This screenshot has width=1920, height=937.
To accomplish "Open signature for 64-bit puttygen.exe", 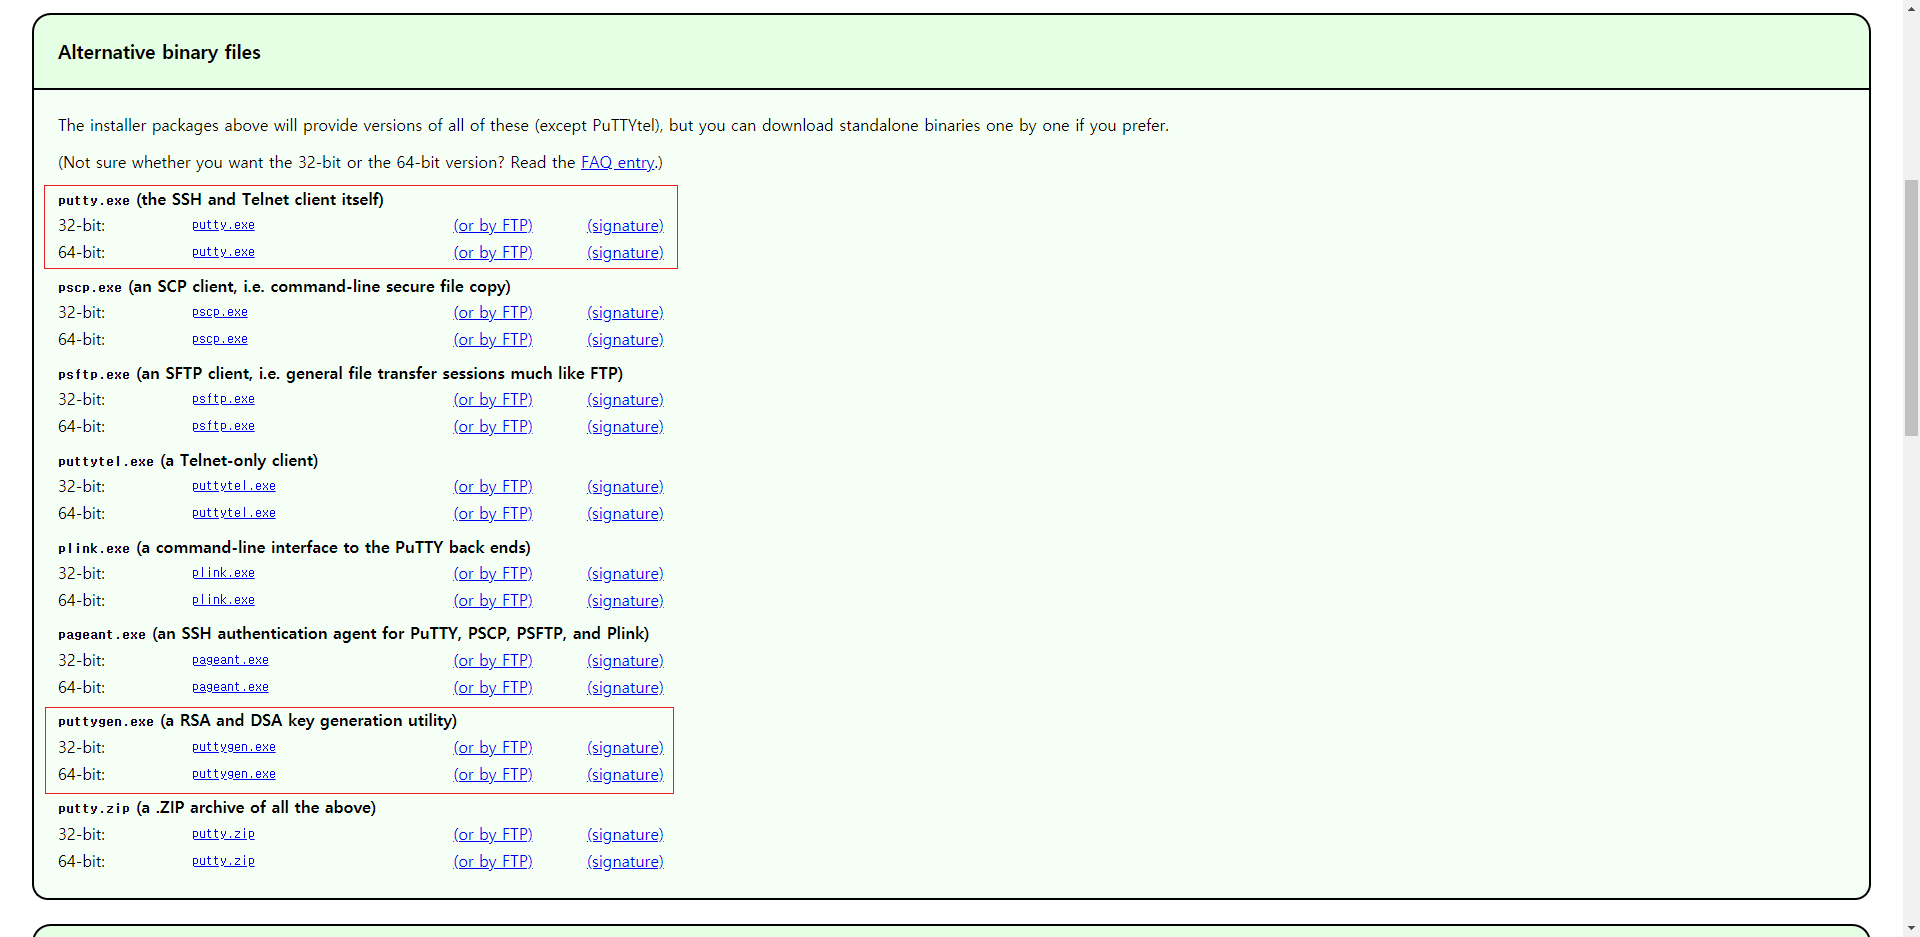I will [625, 774].
